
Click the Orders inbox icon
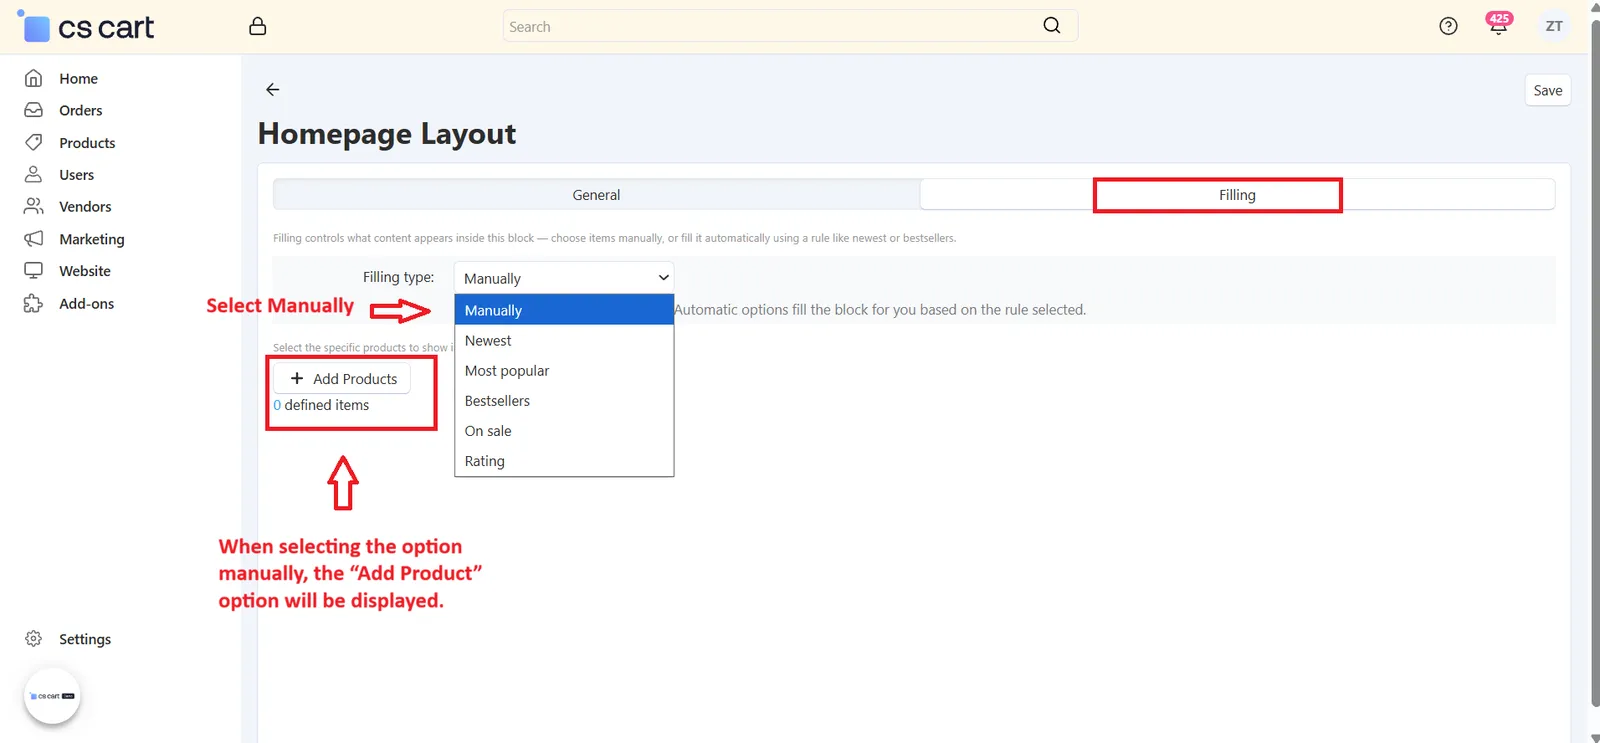pos(33,110)
